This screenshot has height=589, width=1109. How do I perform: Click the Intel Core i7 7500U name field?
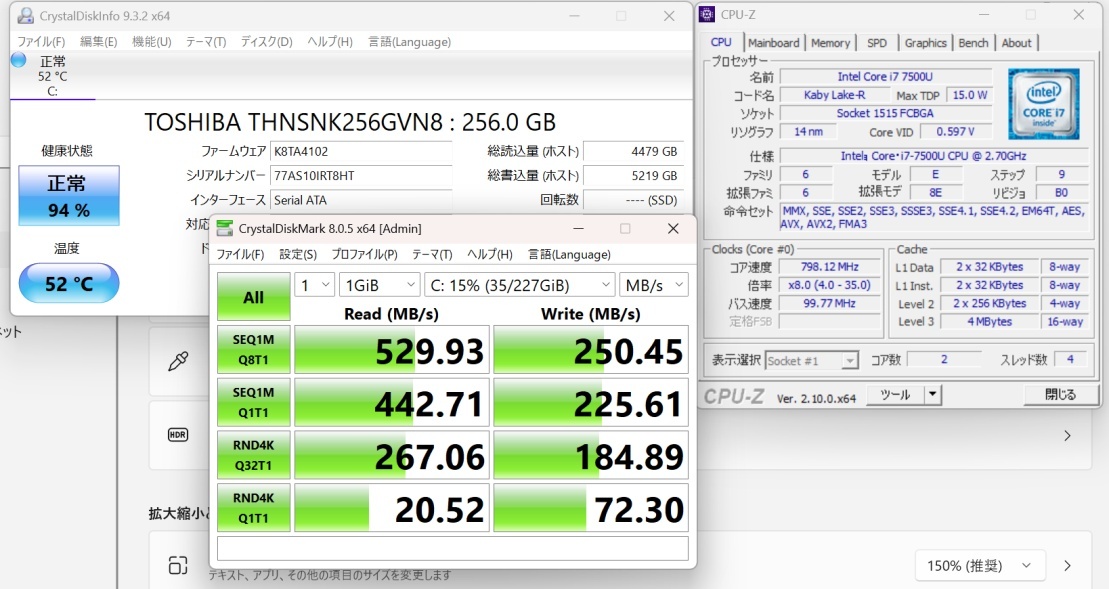pos(886,76)
